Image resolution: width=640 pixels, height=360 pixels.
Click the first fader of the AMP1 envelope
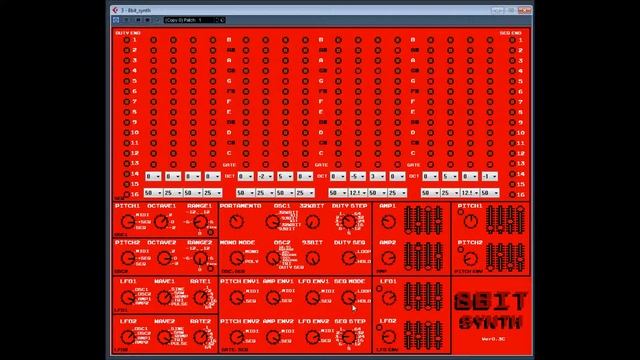(x=408, y=220)
